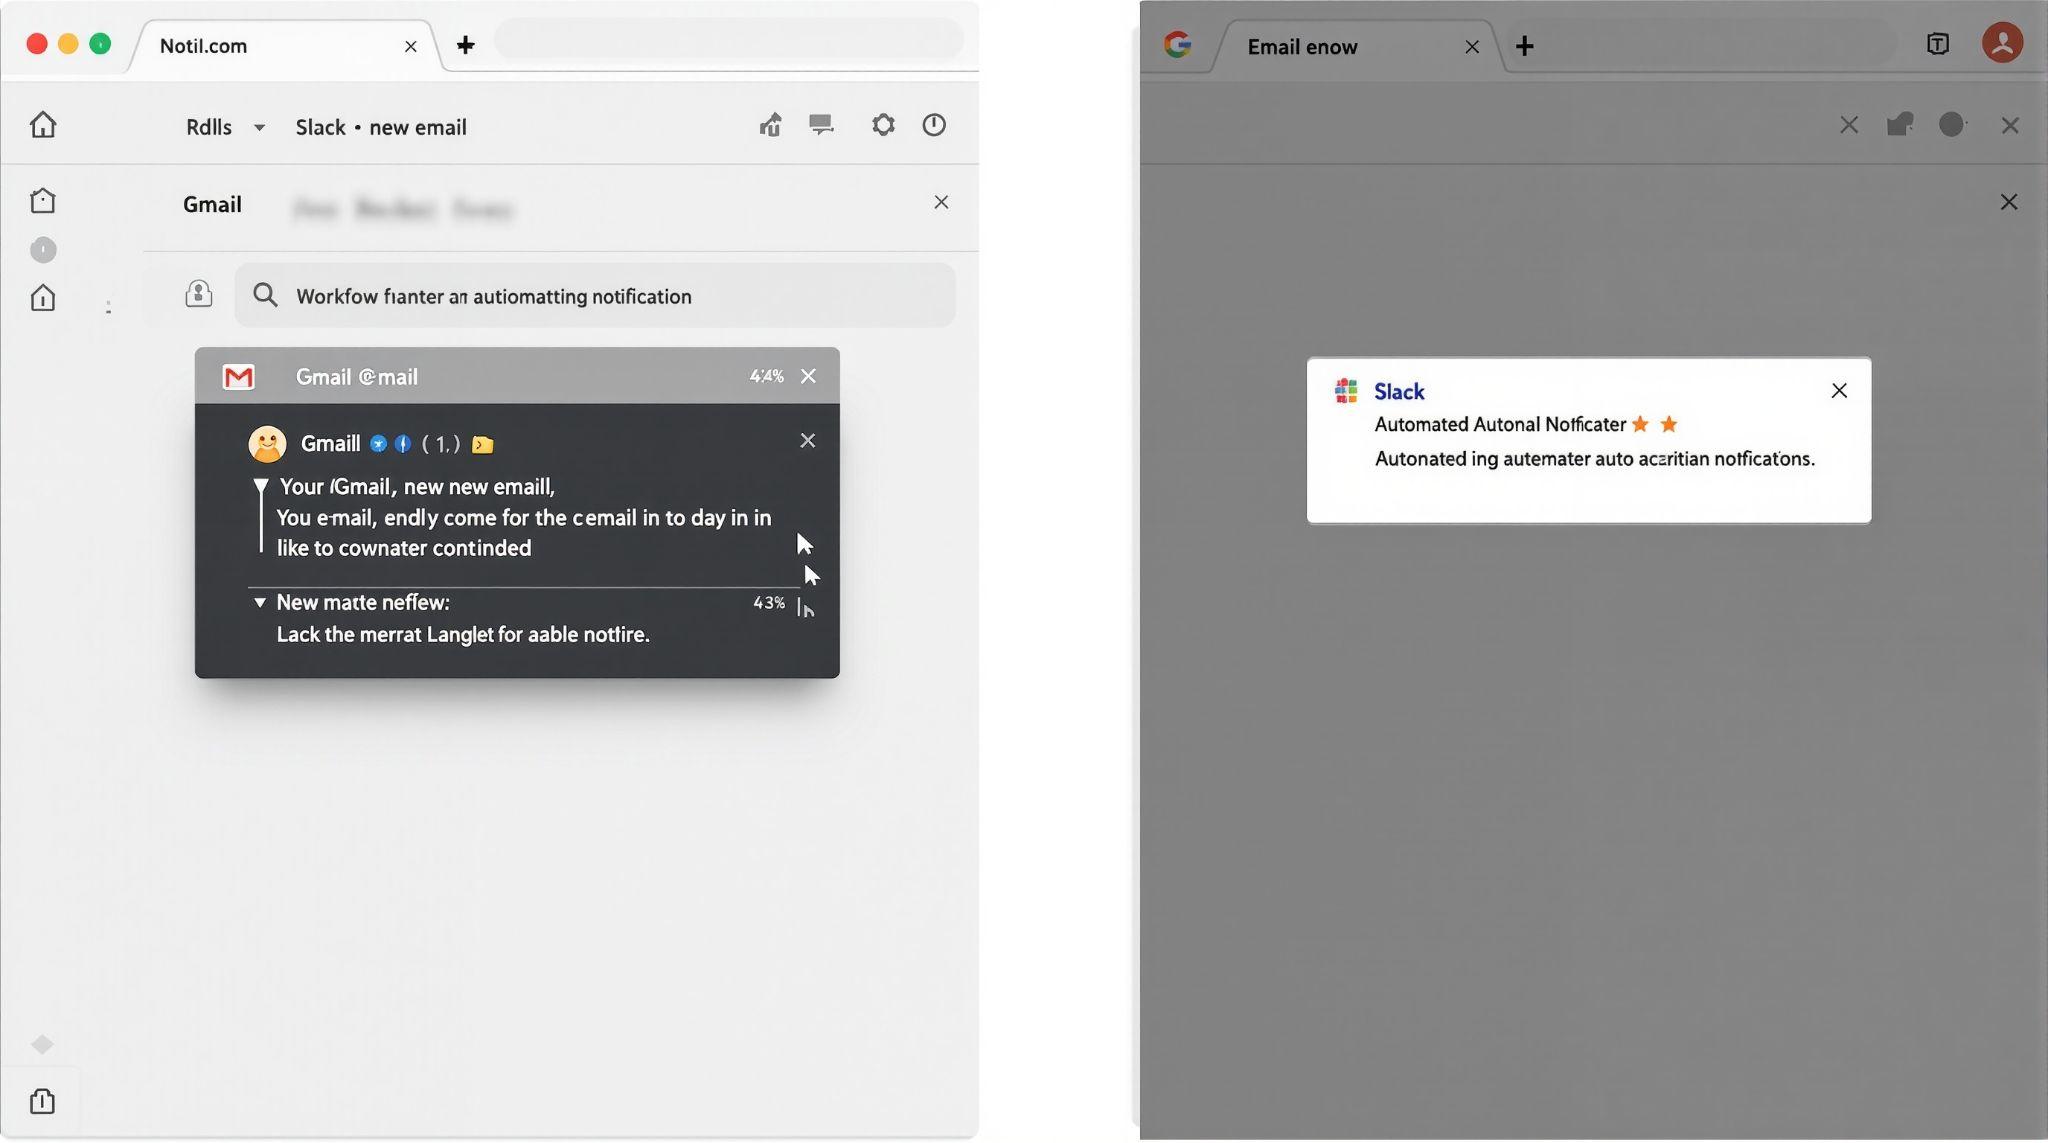Expand the Rdlls dropdown arrow
This screenshot has width=2048, height=1143.
[x=259, y=128]
